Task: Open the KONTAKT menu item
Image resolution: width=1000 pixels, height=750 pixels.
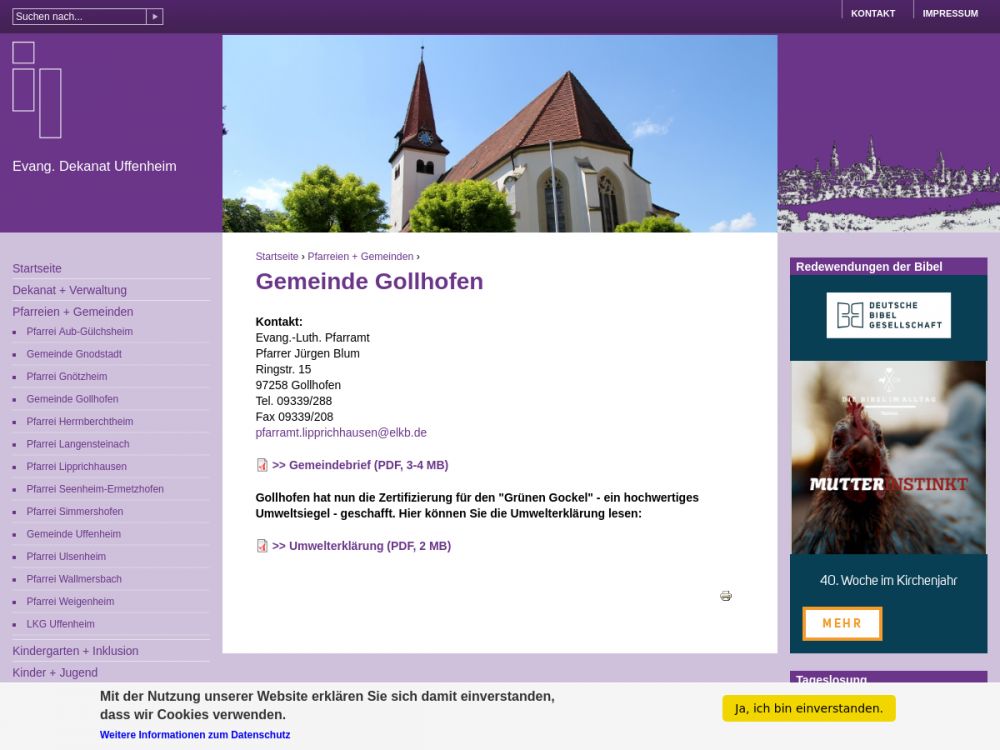Action: pos(872,14)
